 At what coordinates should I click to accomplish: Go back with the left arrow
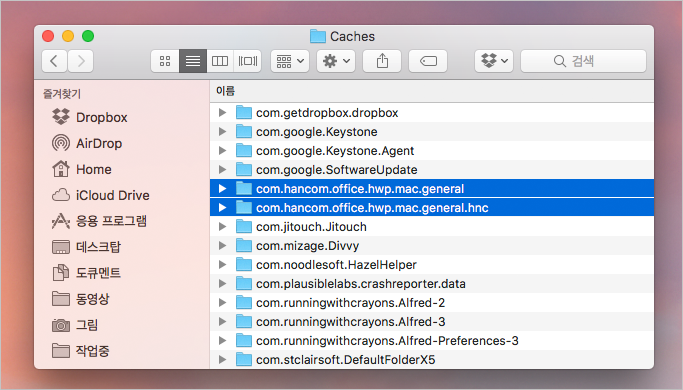[x=54, y=61]
